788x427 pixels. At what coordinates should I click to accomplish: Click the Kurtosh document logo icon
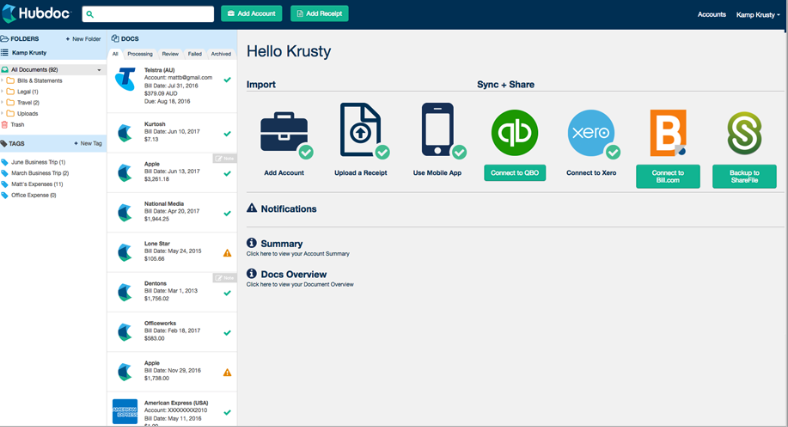pyautogui.click(x=125, y=133)
